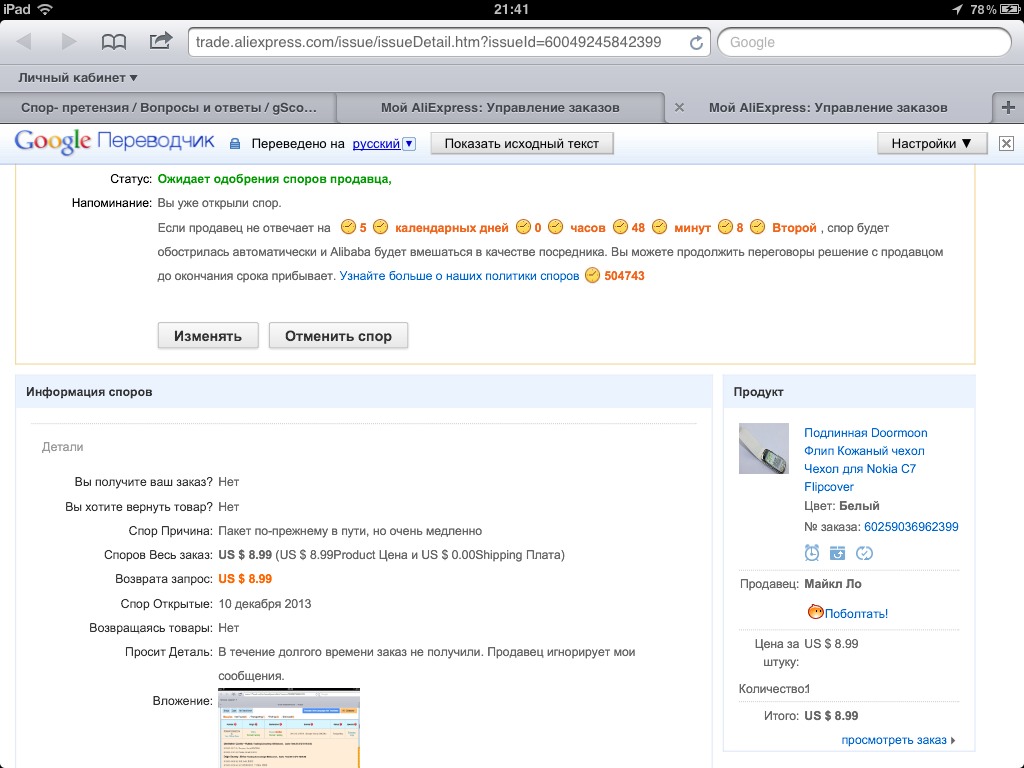
Task: Click the status text Ожидает одобрения споров продавца
Action: click(x=274, y=179)
